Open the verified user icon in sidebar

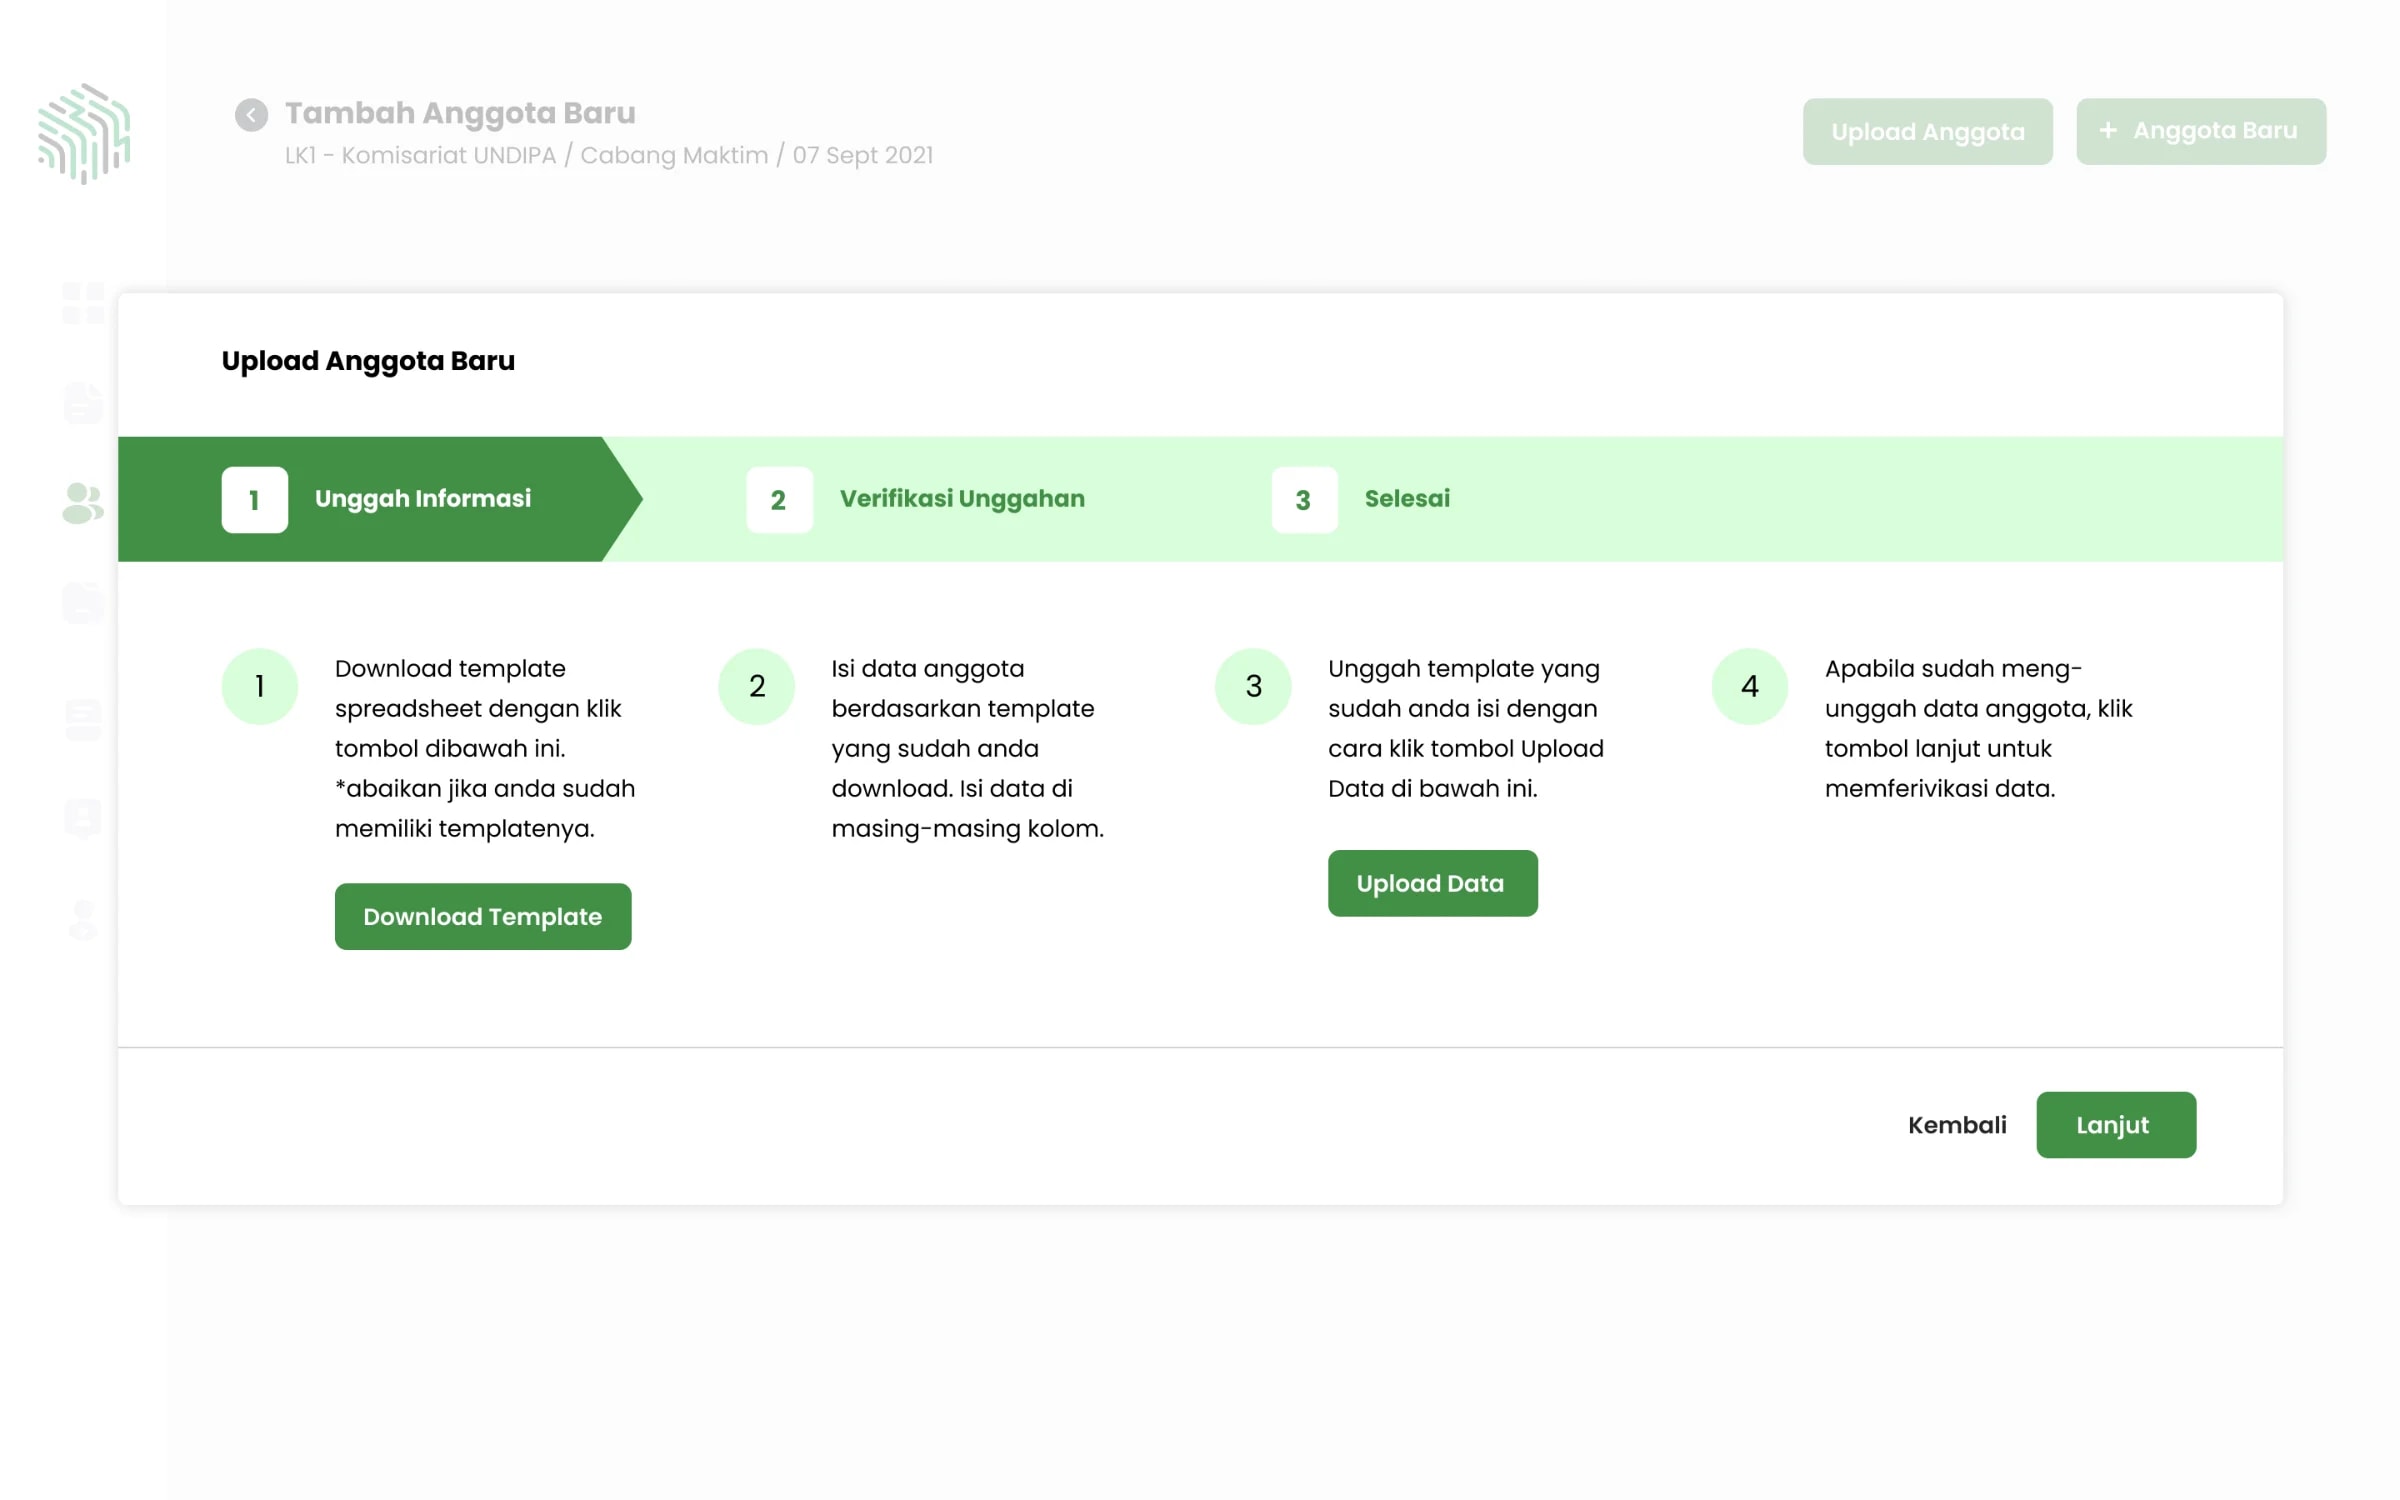coord(83,920)
